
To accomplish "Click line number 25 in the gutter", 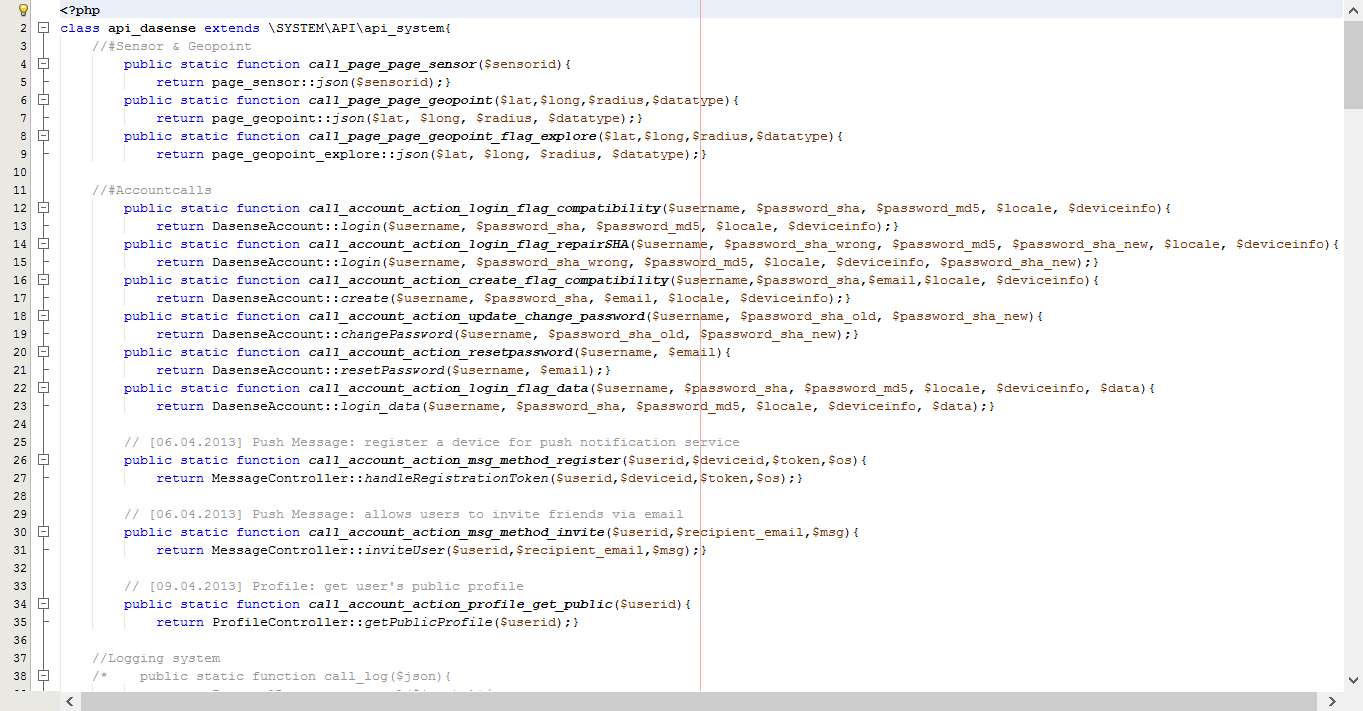I will pyautogui.click(x=21, y=442).
